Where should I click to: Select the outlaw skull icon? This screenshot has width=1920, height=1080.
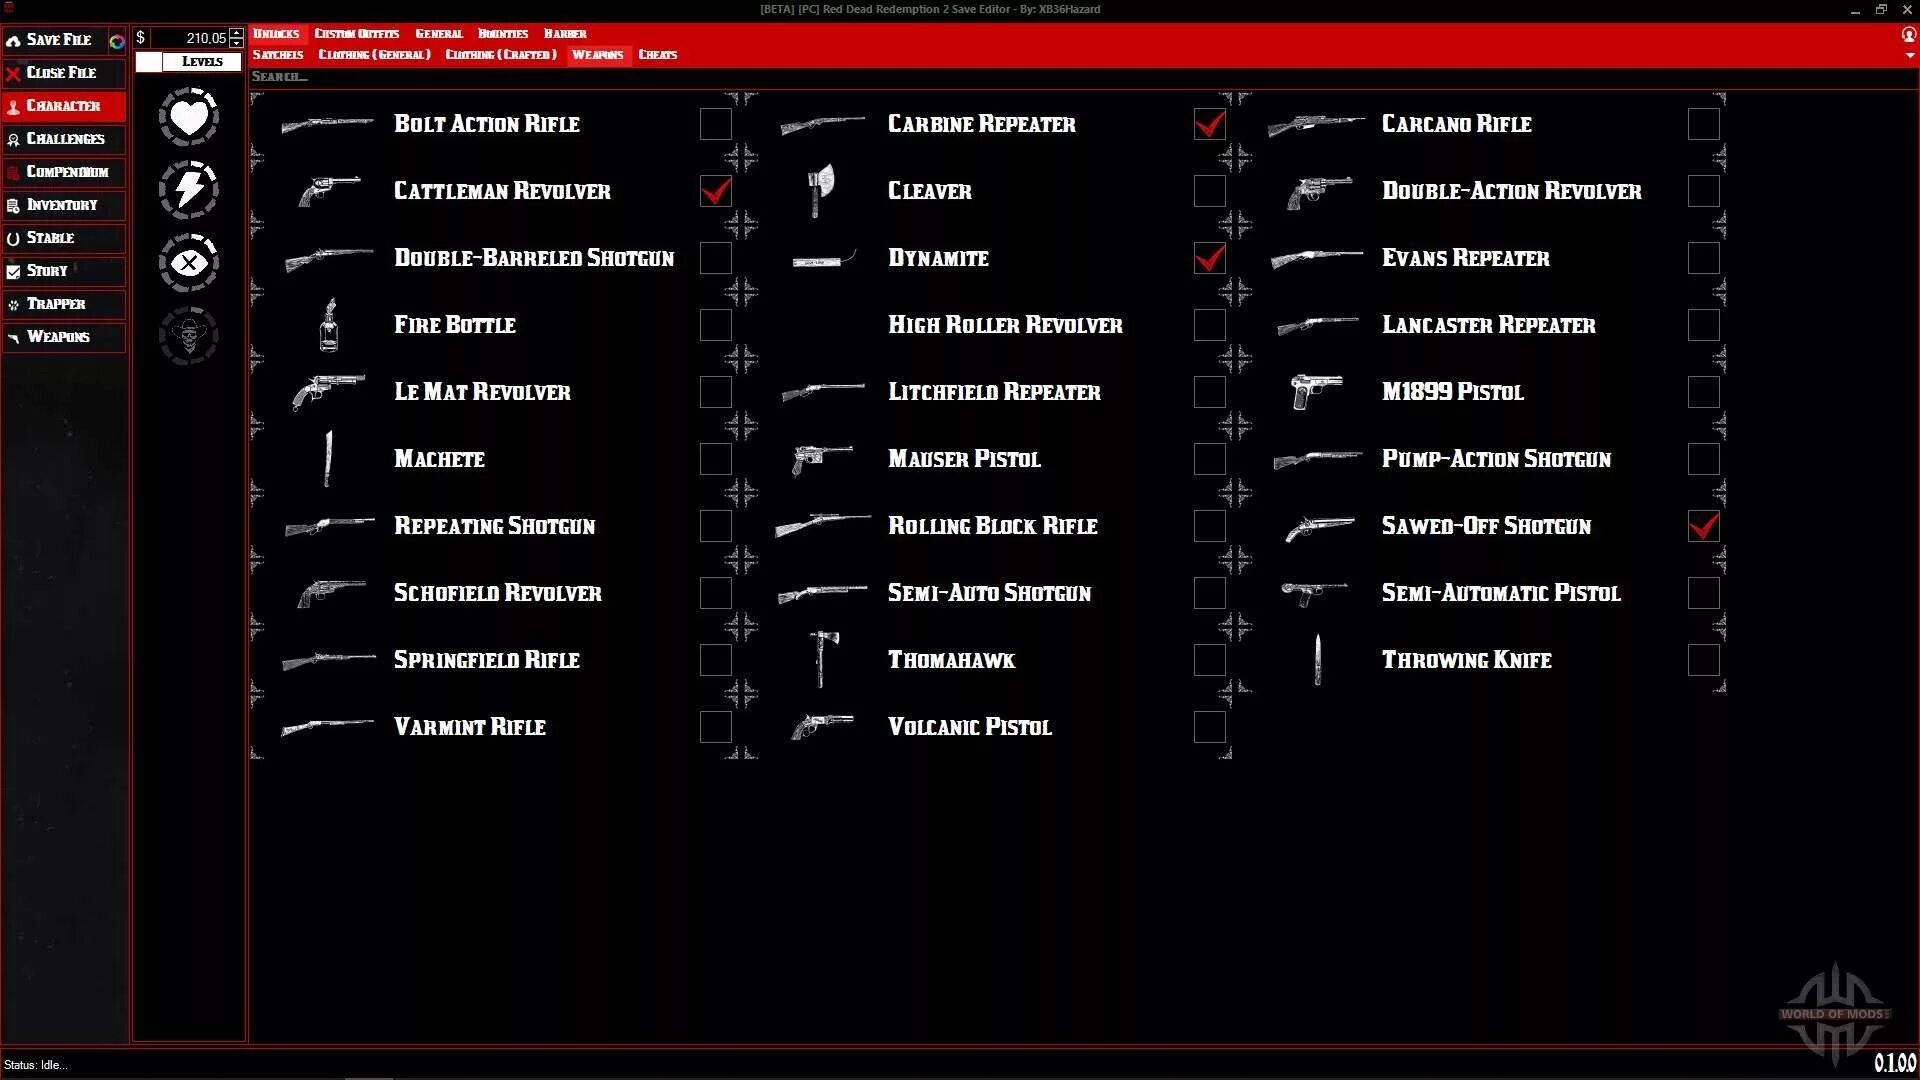pos(189,335)
